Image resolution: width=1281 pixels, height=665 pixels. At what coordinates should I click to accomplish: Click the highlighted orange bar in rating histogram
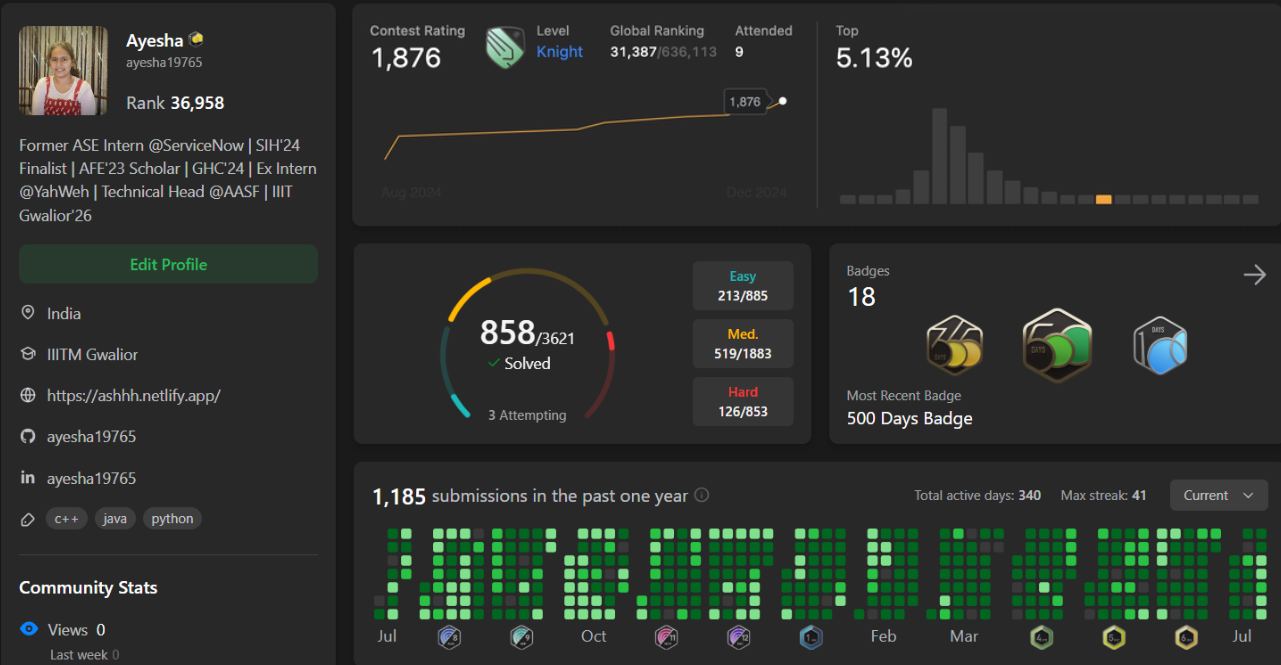pos(1103,199)
